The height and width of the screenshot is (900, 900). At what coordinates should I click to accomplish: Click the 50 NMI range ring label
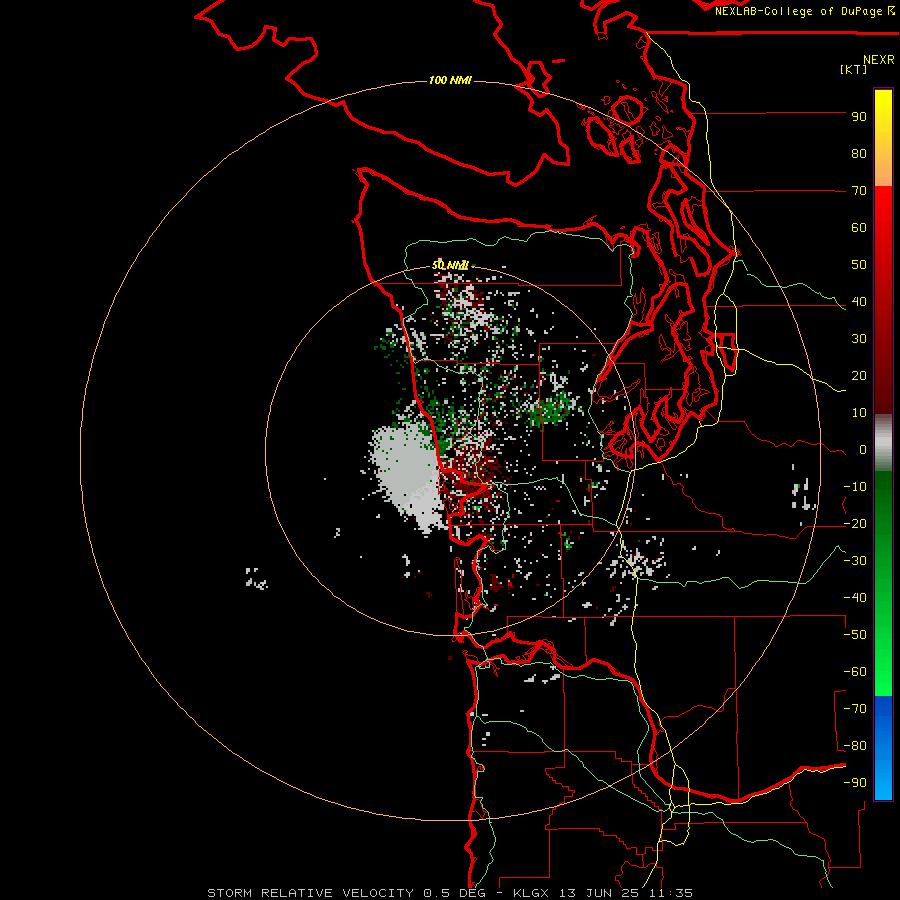[450, 265]
